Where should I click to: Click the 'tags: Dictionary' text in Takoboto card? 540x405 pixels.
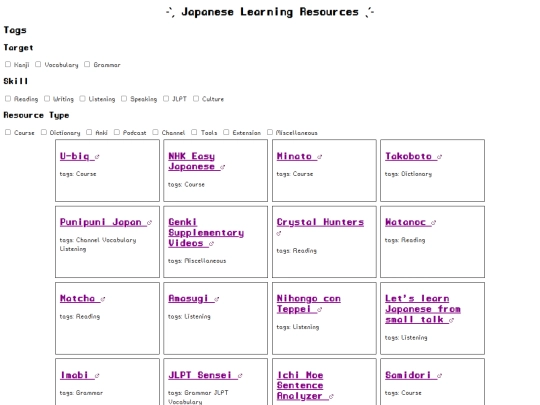click(408, 174)
